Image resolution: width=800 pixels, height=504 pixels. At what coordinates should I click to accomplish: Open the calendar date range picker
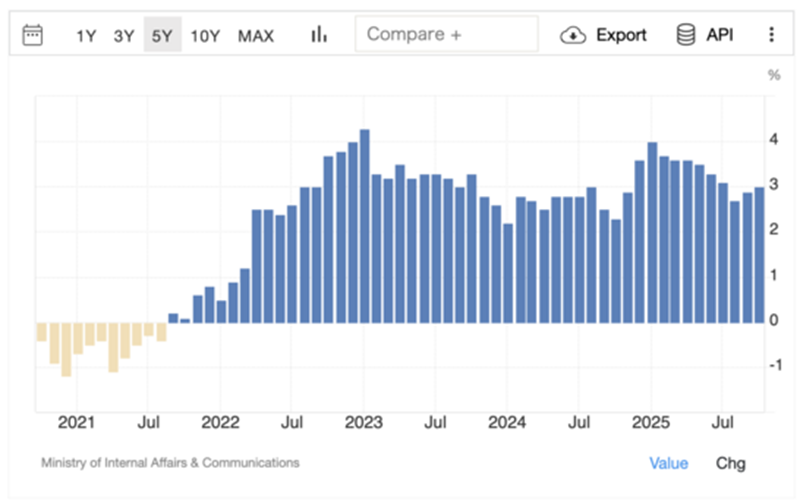33,35
